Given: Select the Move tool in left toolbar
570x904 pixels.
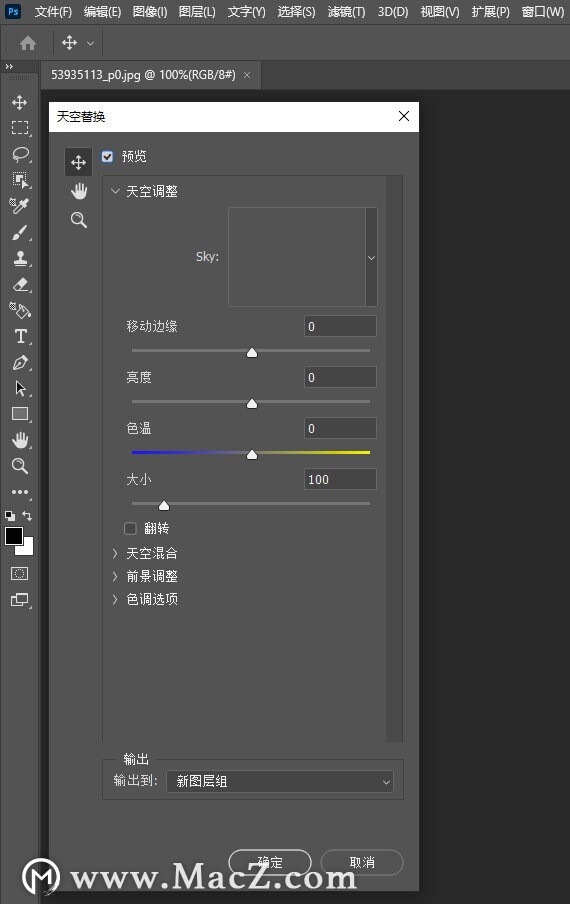Looking at the screenshot, I should click(x=20, y=103).
